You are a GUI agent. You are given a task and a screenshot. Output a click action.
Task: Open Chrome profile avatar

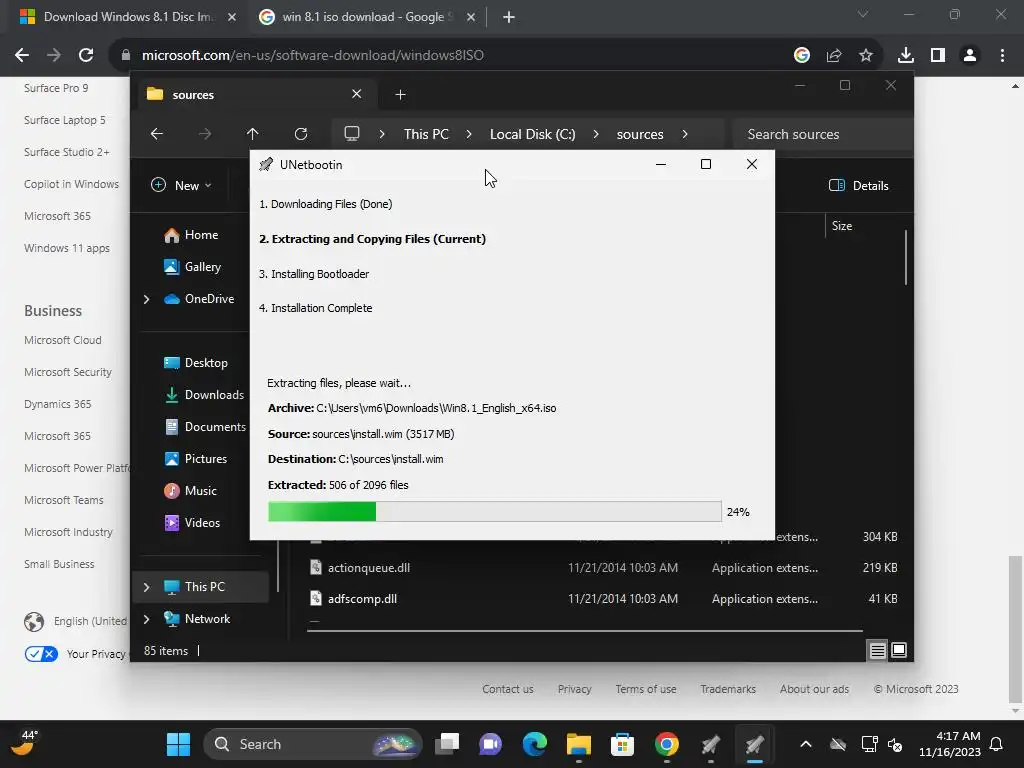970,56
